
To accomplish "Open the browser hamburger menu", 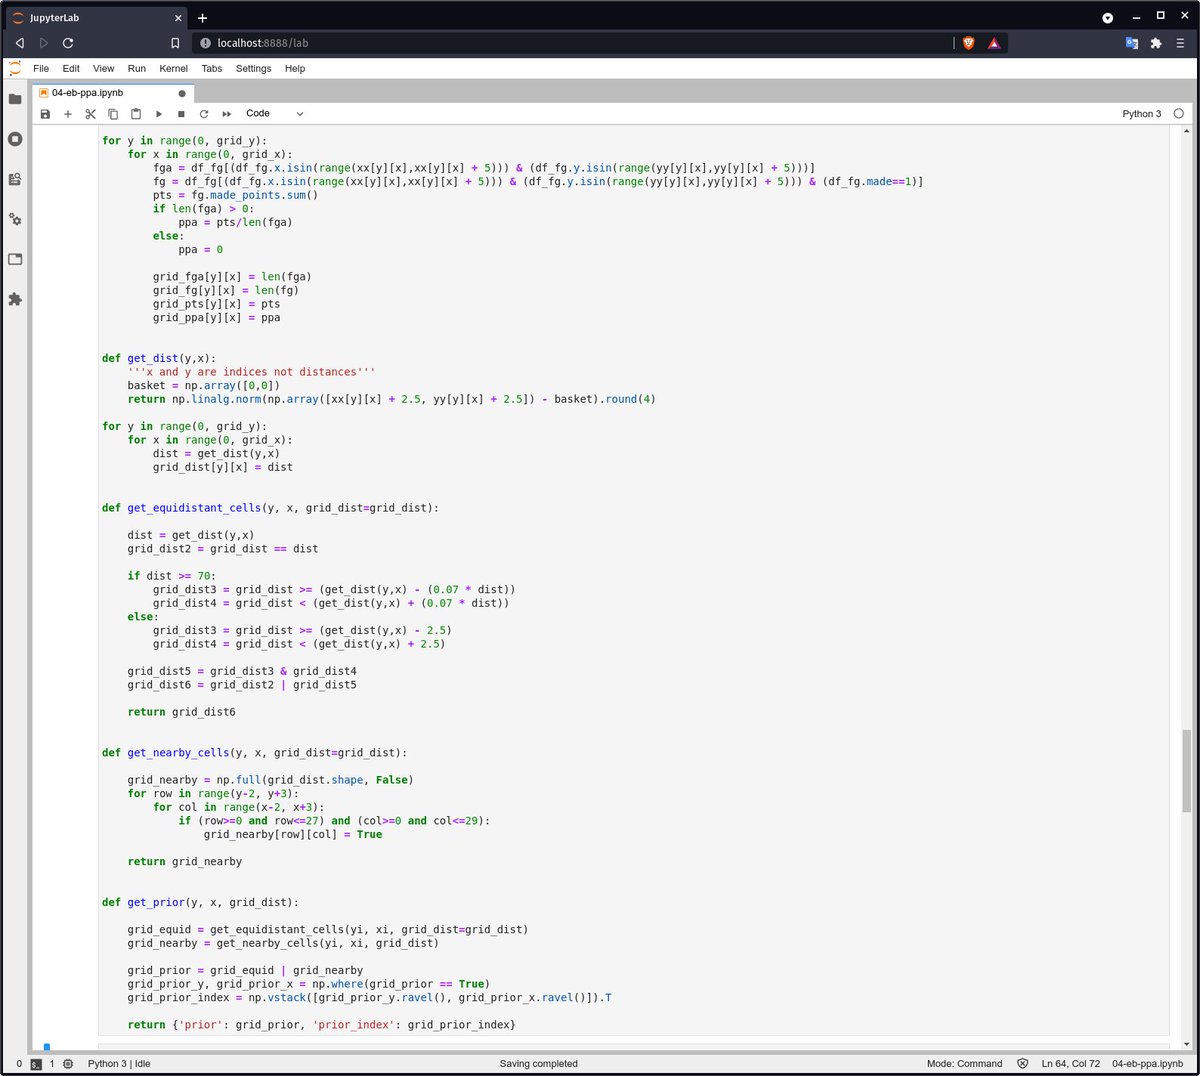I will pos(1181,43).
